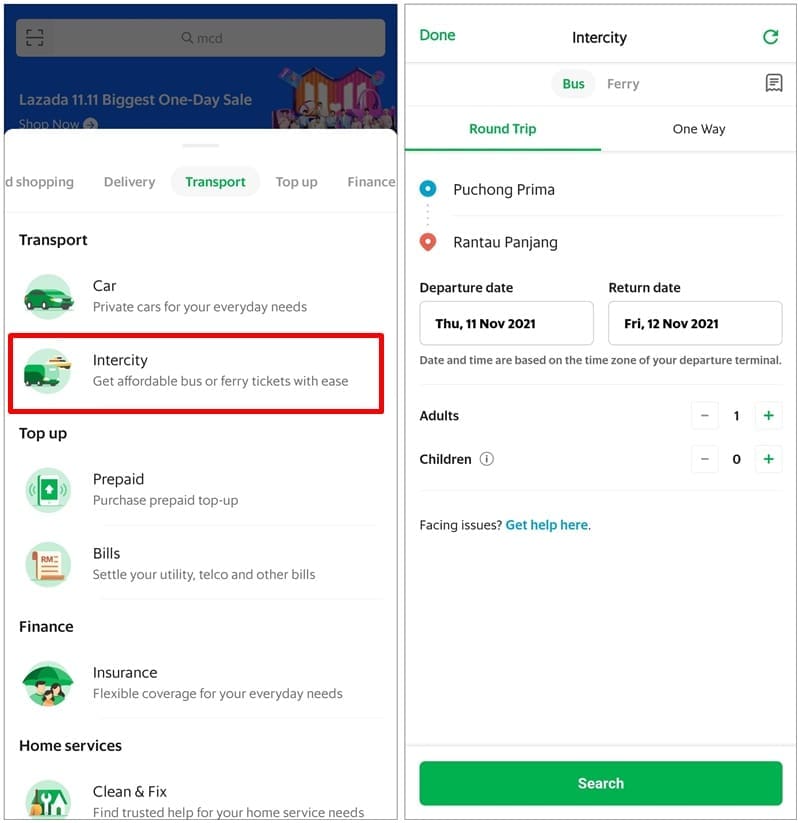Open the Delivery category tab
This screenshot has width=800, height=823.
click(129, 182)
